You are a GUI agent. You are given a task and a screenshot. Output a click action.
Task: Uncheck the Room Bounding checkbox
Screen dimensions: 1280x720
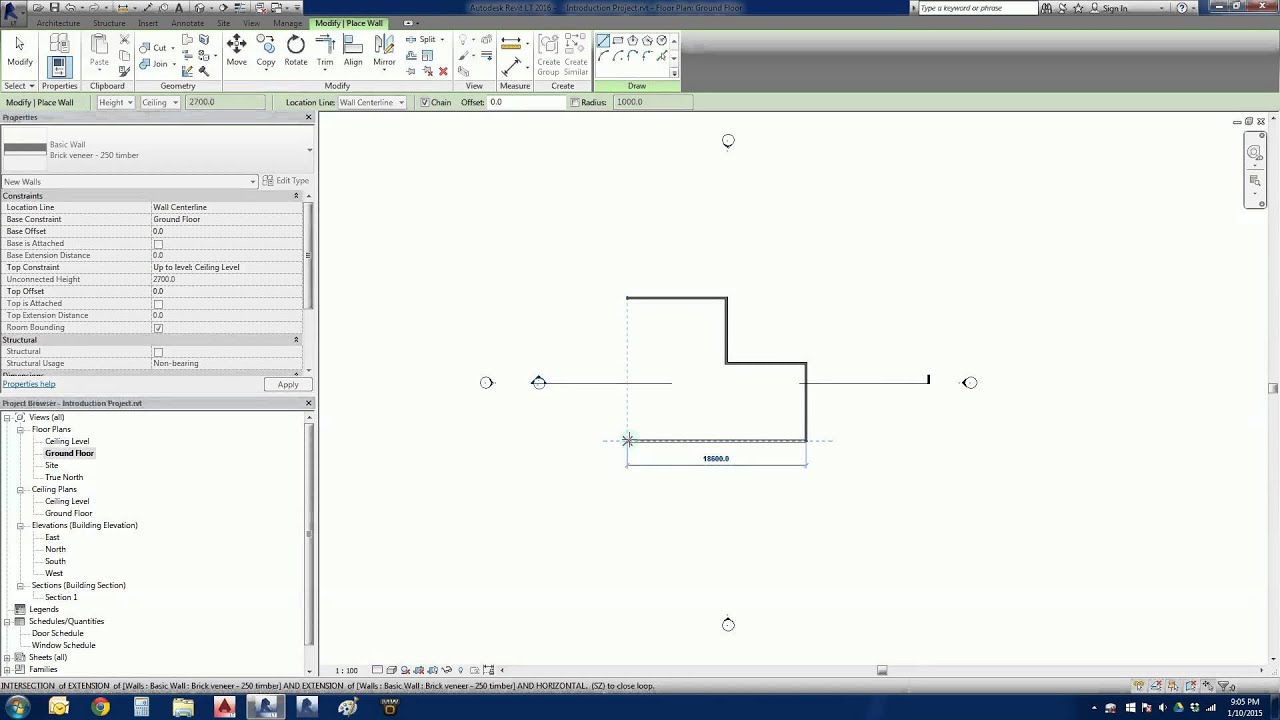coord(158,328)
